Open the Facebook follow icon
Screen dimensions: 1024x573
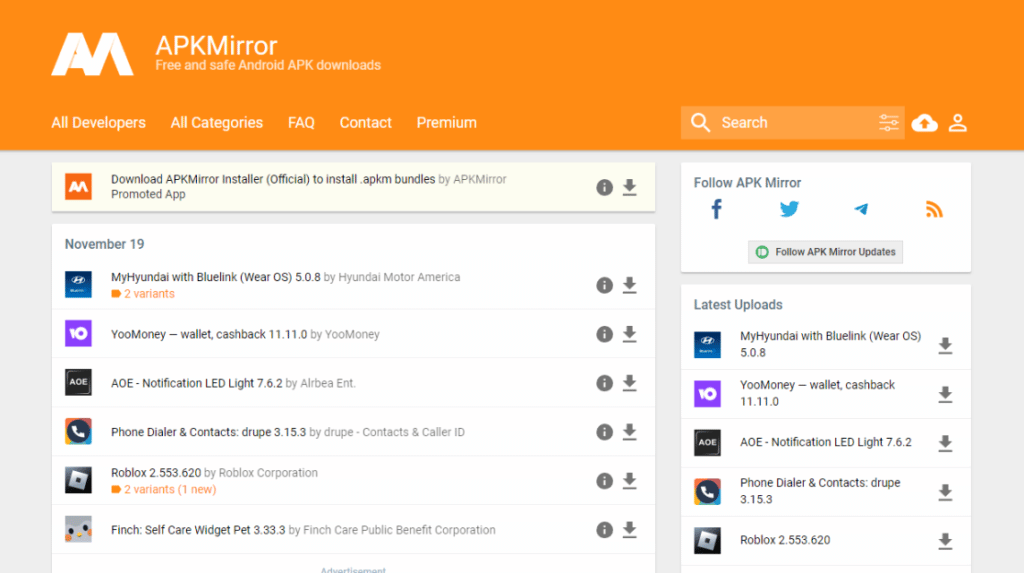[x=716, y=209]
